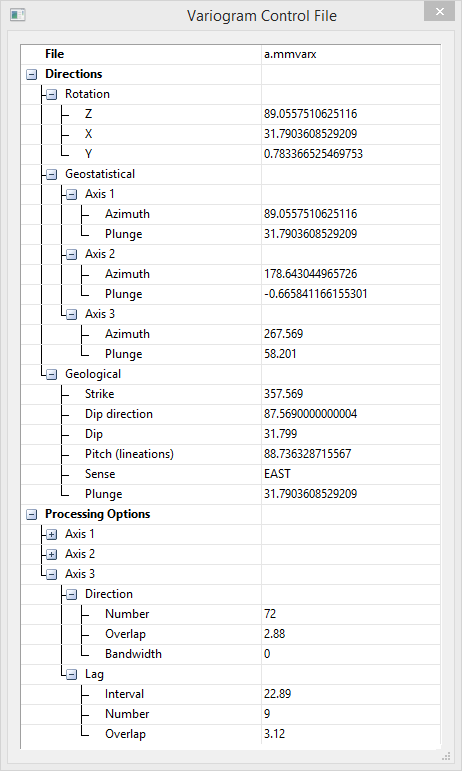The width and height of the screenshot is (465, 773).
Task: Click the window icon in title bar
Action: 18,15
